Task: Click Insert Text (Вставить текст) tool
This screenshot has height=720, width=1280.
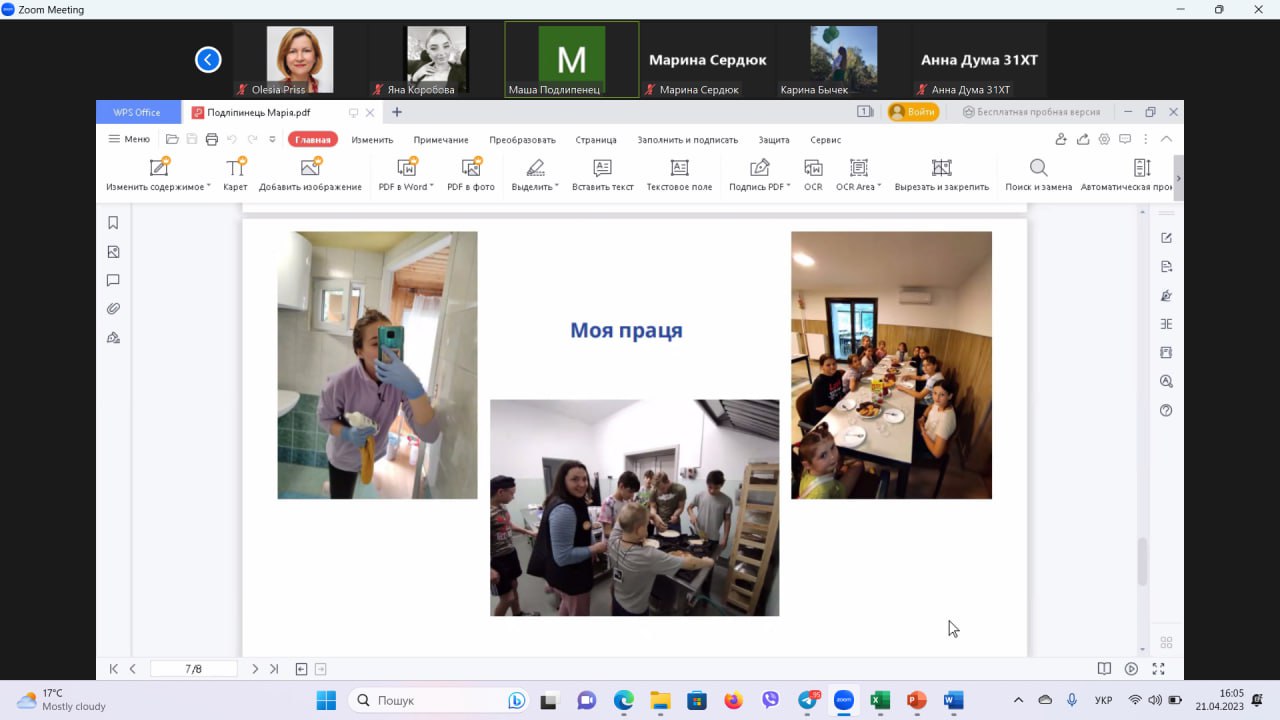Action: (x=602, y=174)
